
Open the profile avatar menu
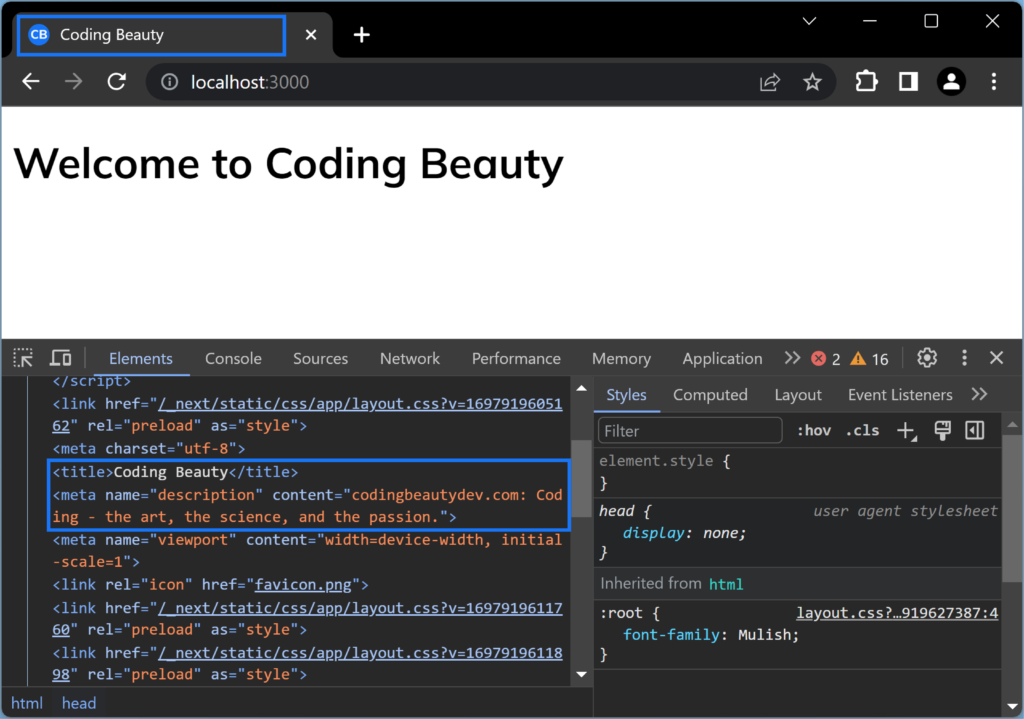click(952, 82)
